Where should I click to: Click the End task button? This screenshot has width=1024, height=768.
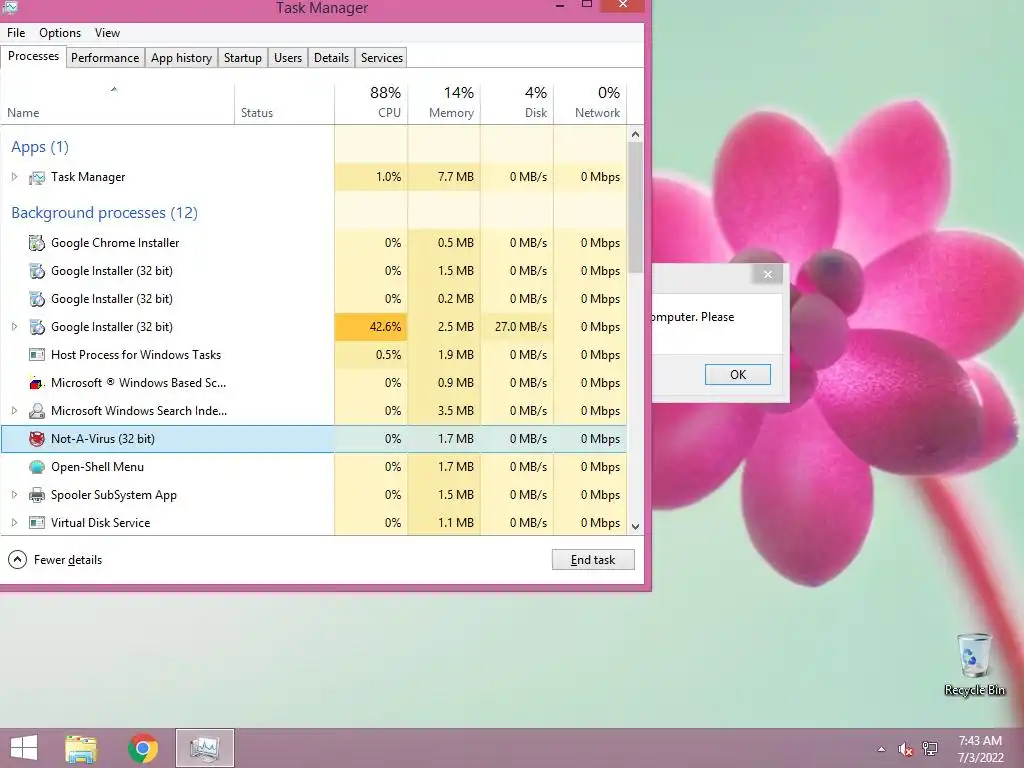pyautogui.click(x=593, y=560)
